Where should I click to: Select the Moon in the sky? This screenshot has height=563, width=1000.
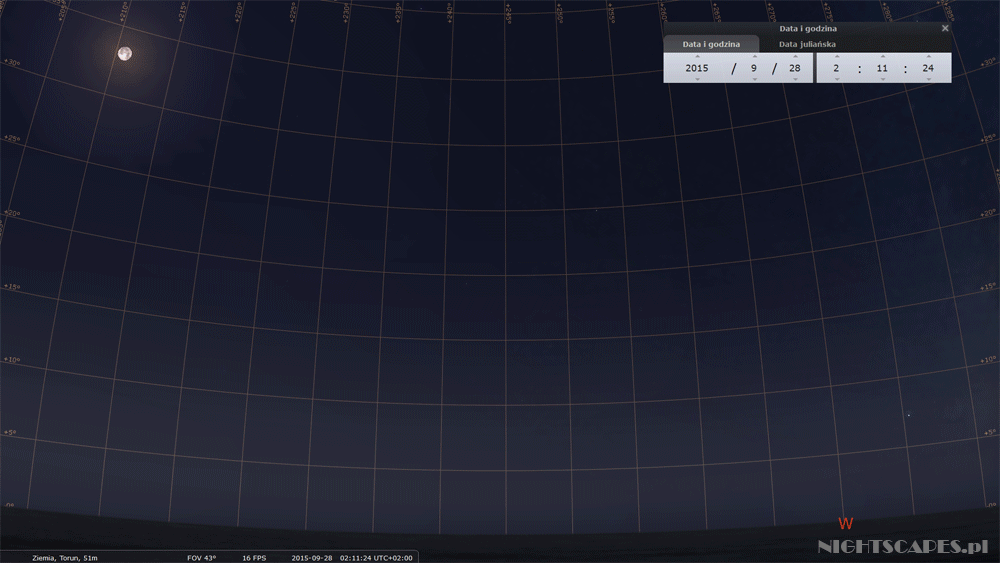pyautogui.click(x=125, y=54)
